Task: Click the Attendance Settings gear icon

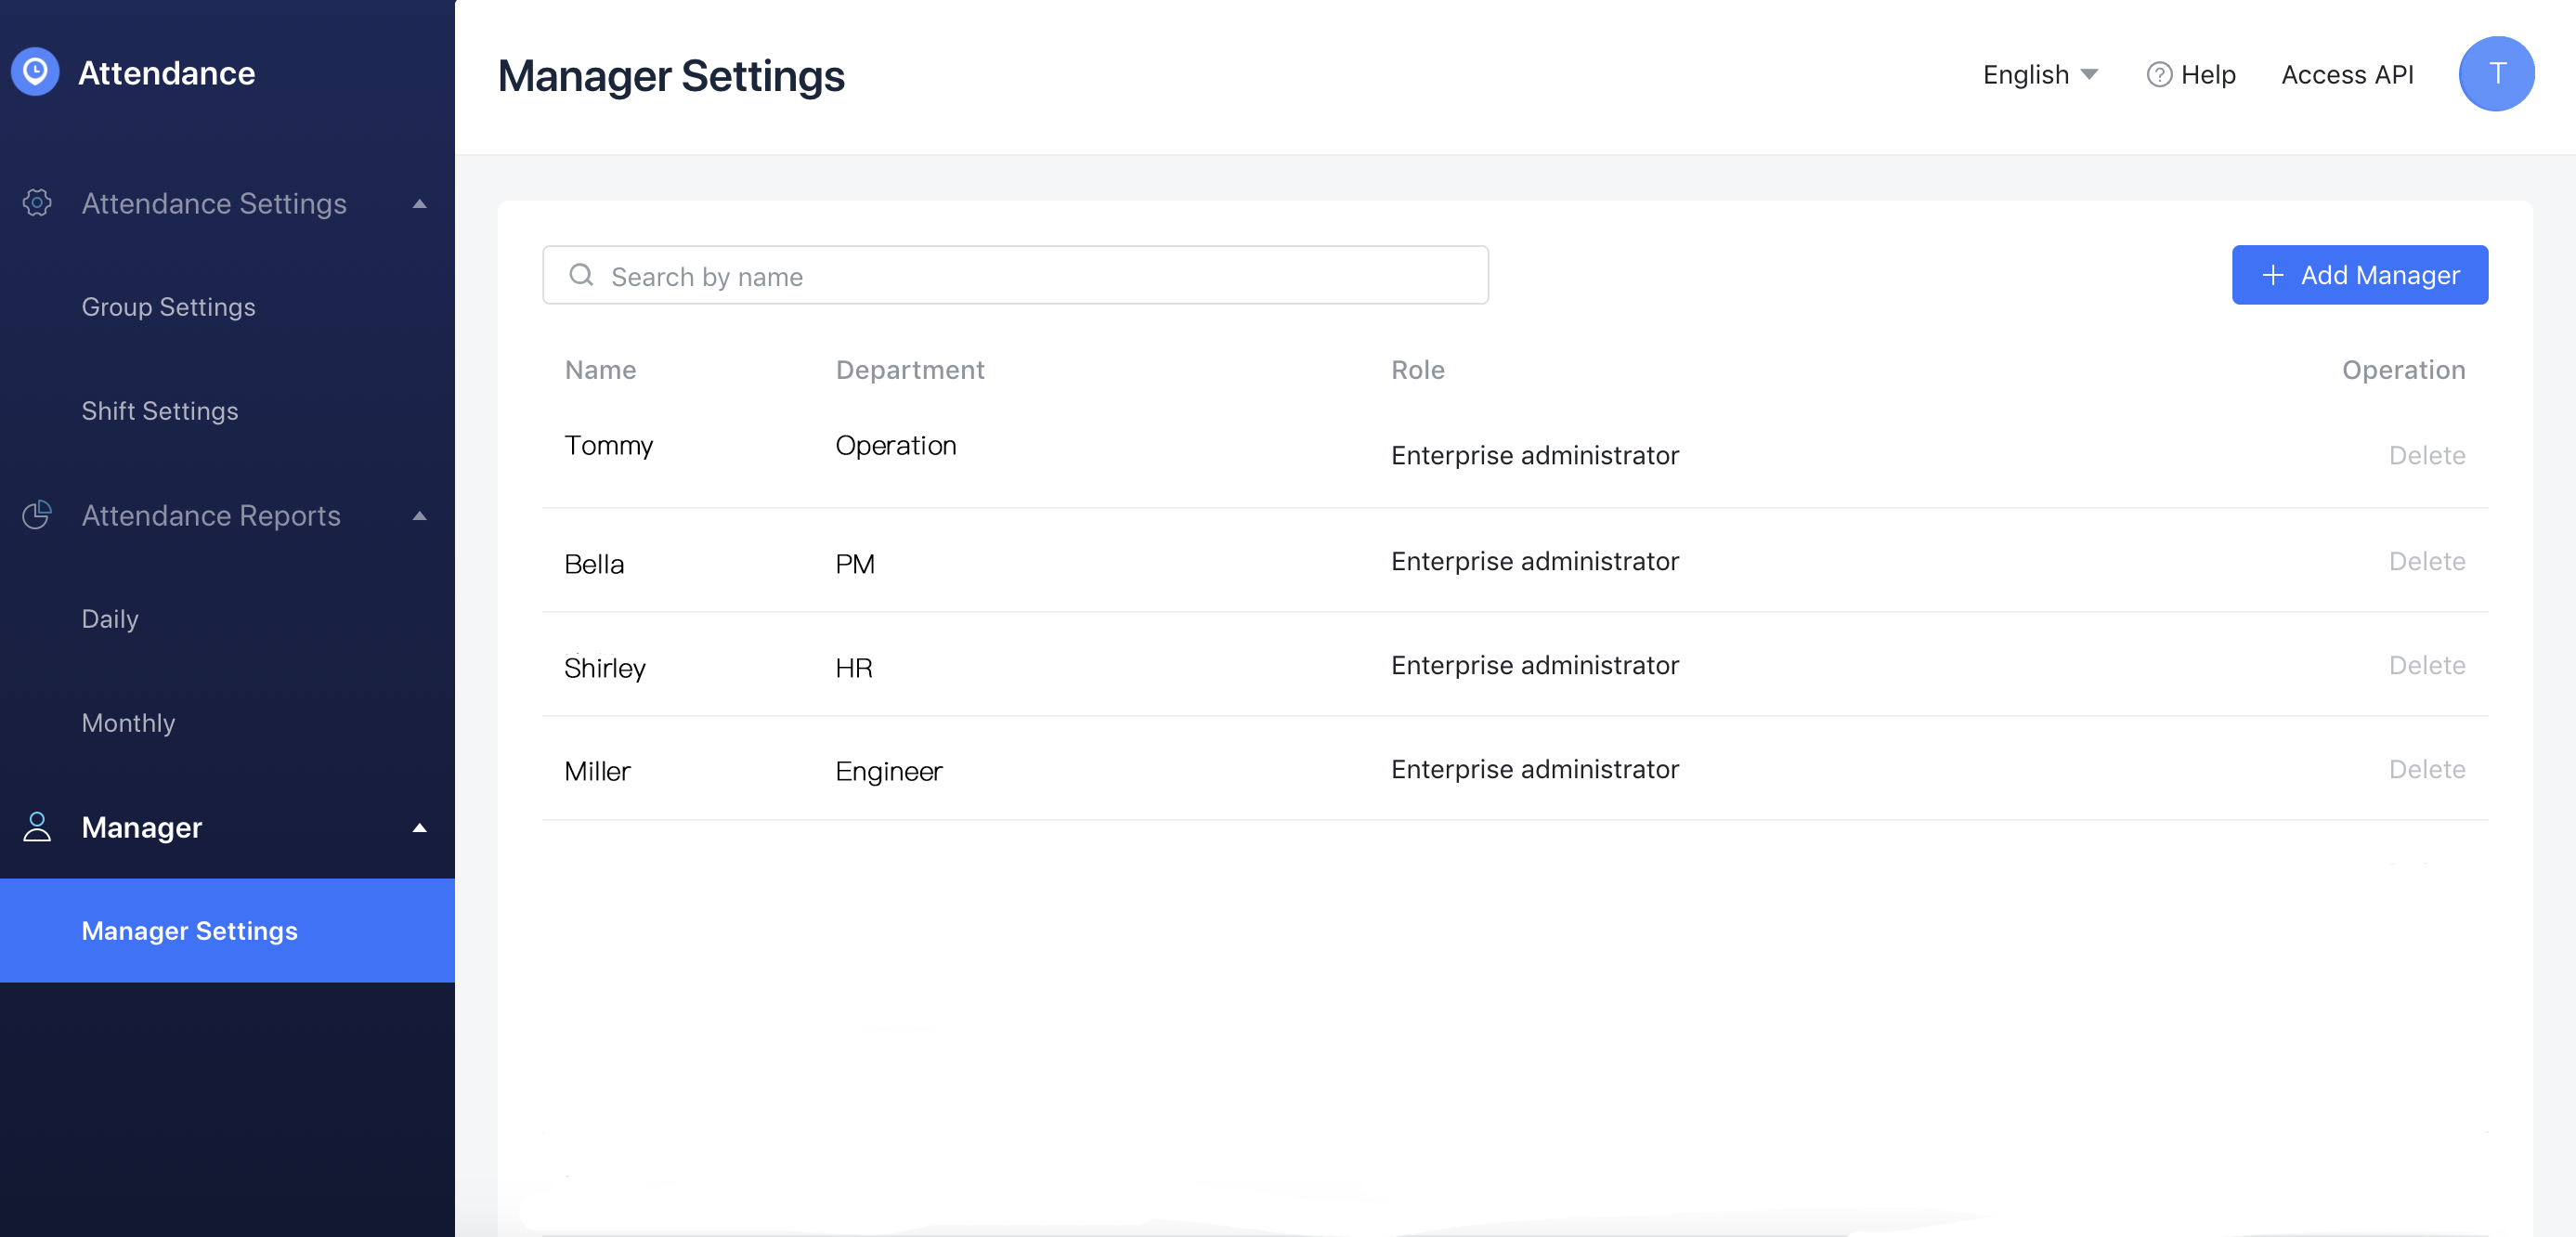Action: point(37,203)
